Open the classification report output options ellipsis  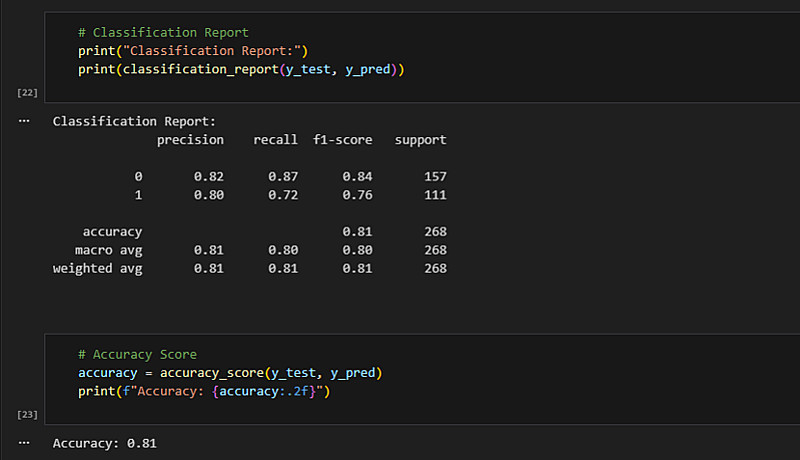pyautogui.click(x=24, y=120)
